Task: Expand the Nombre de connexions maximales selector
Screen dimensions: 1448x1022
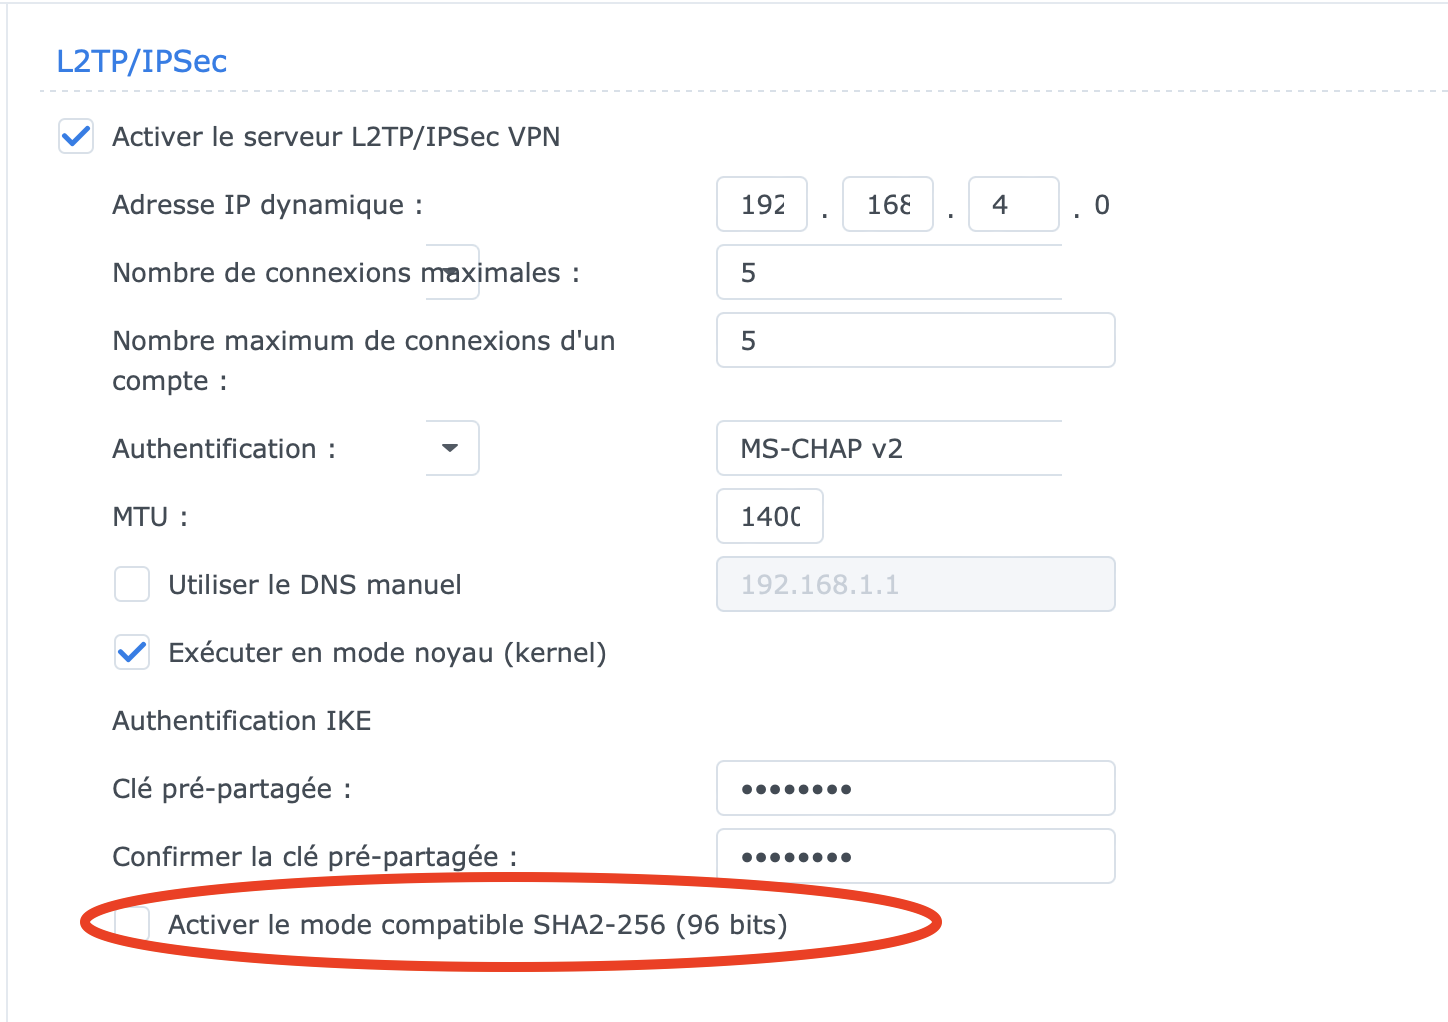Action: [x=888, y=272]
